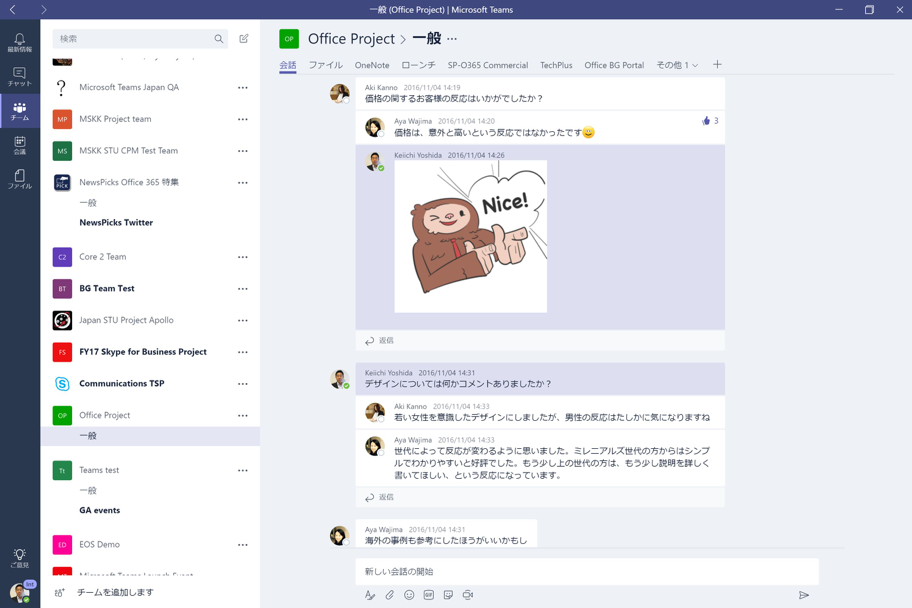The width and height of the screenshot is (912, 608).
Task: Open the activity bell (最新情報) in sidebar
Action: [x=19, y=42]
